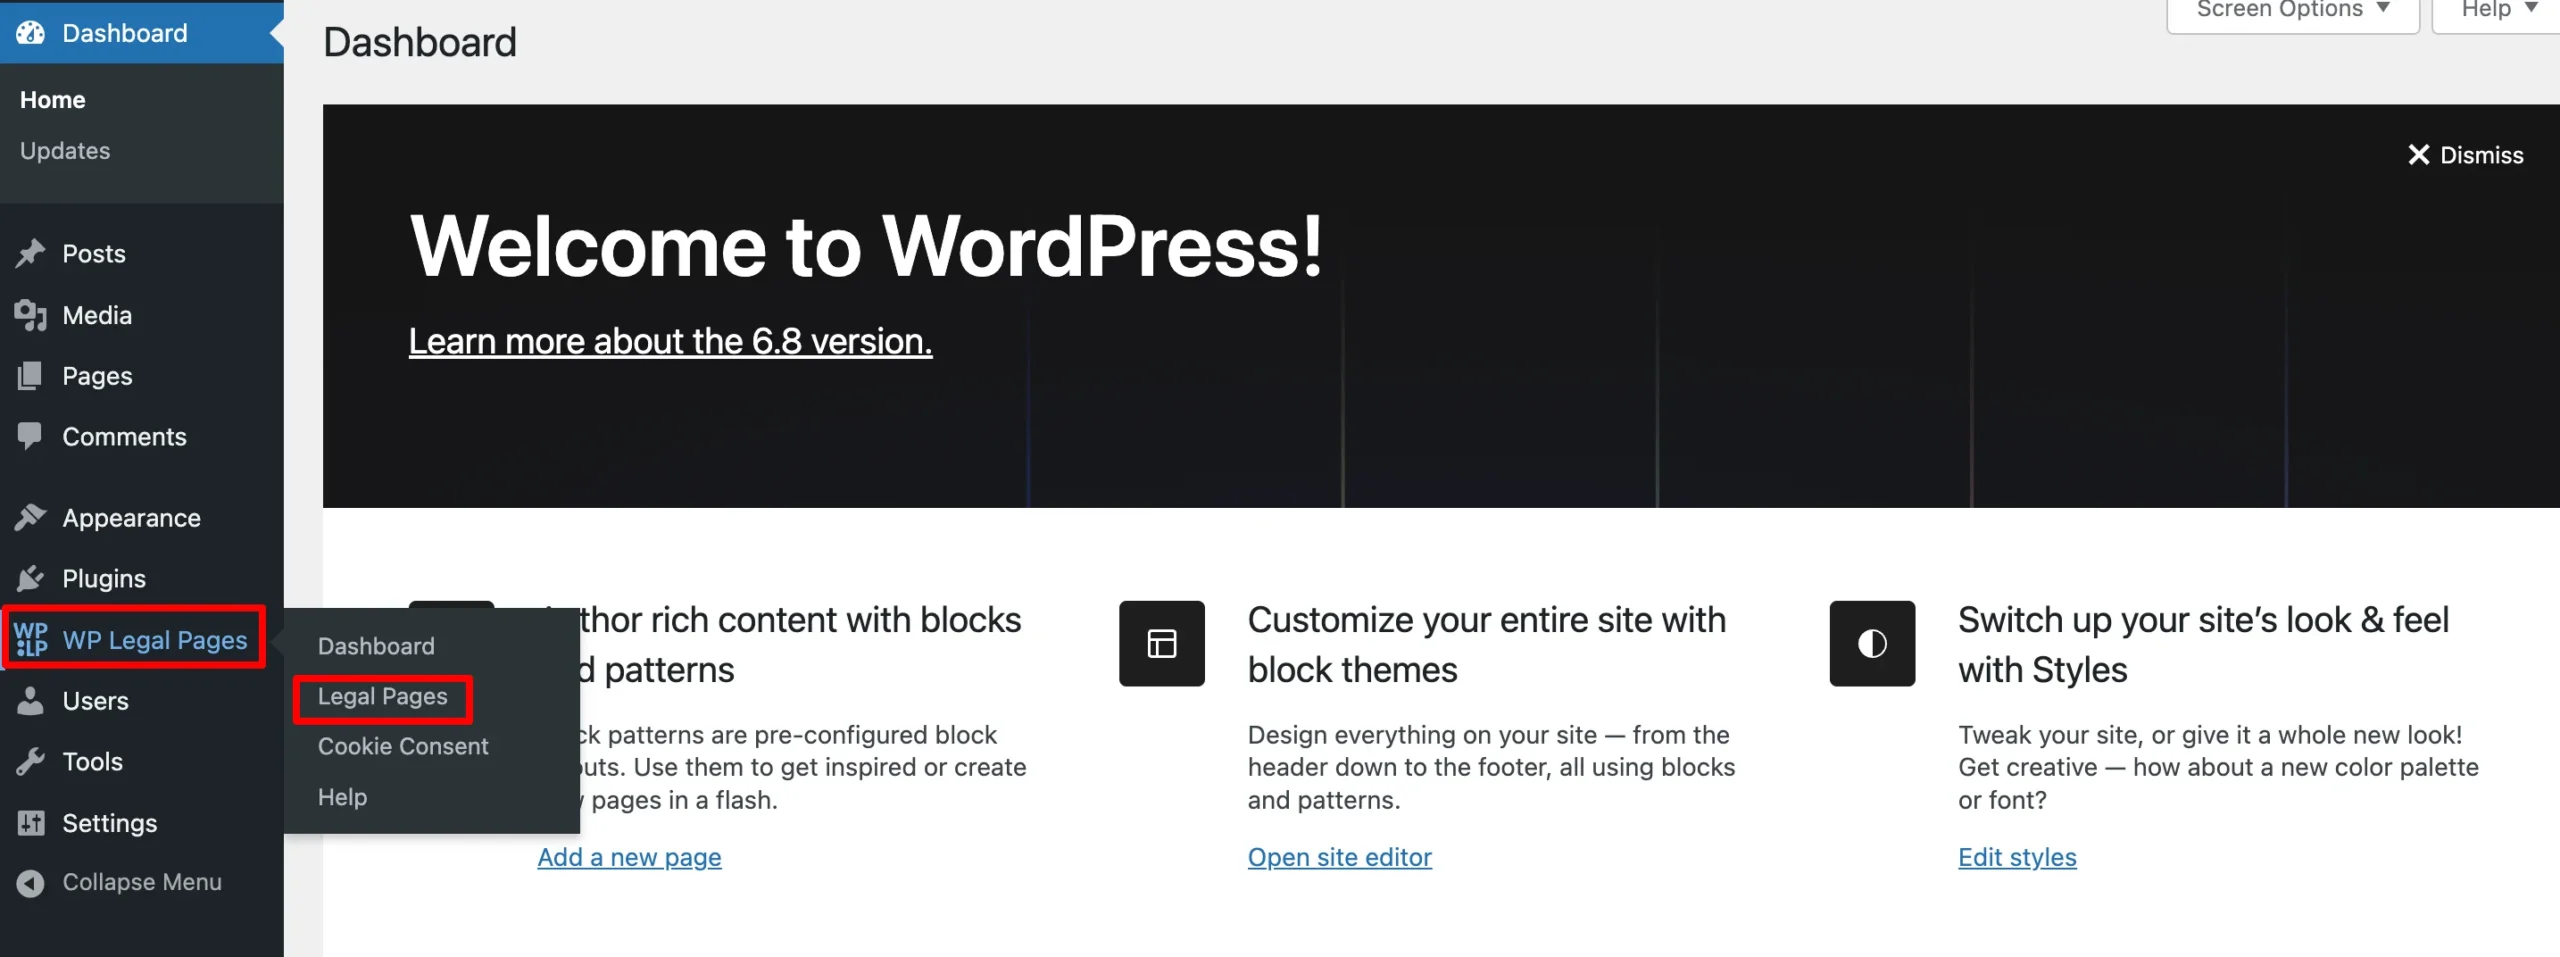Click the 'Welcome to WordPress!' heading
The width and height of the screenshot is (2560, 957).
click(x=866, y=246)
